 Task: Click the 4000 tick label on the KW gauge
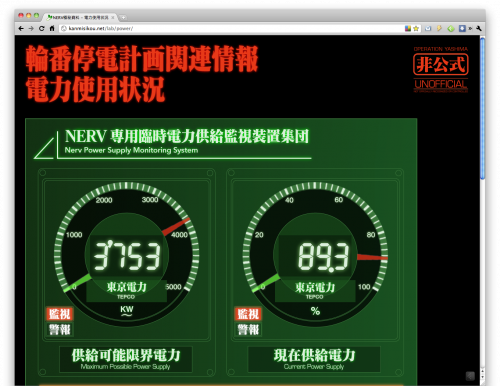(179, 235)
